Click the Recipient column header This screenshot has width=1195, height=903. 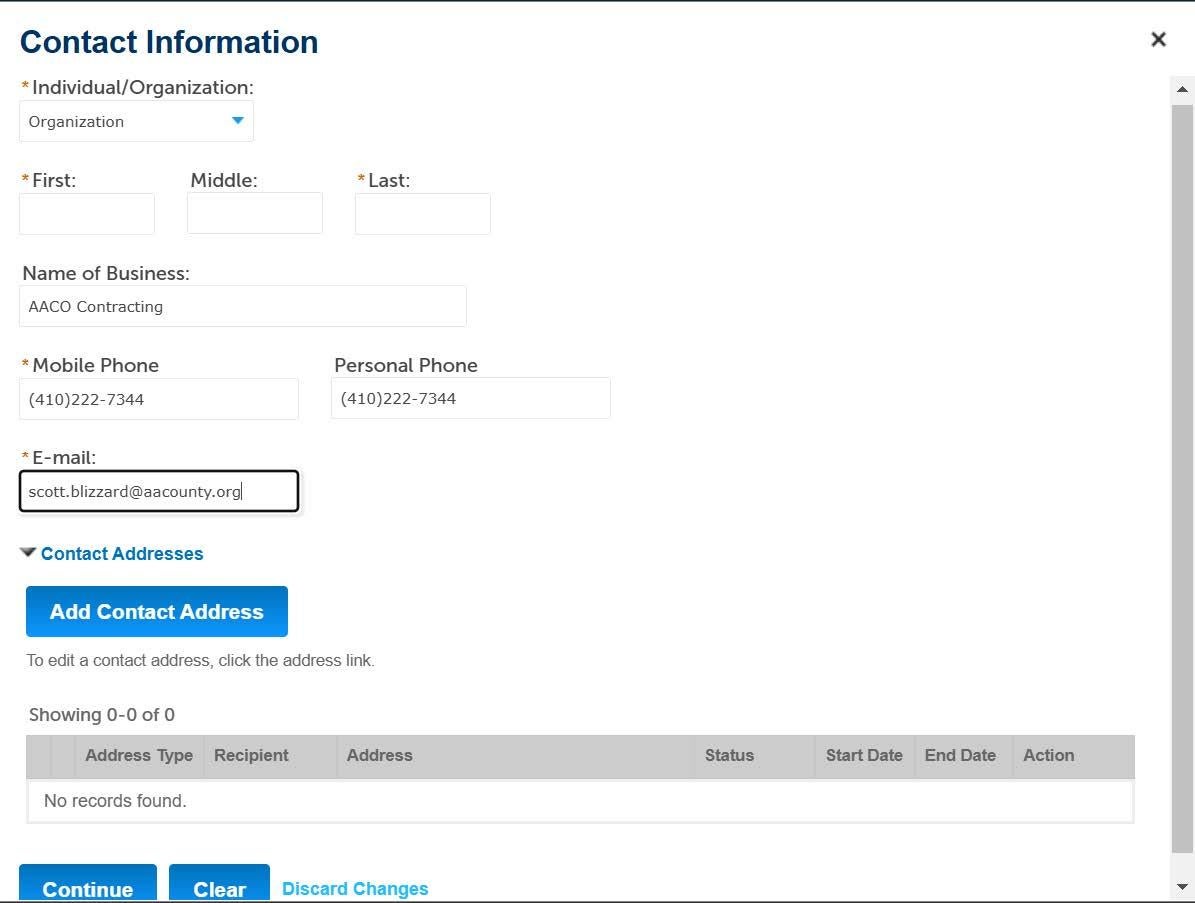click(250, 755)
